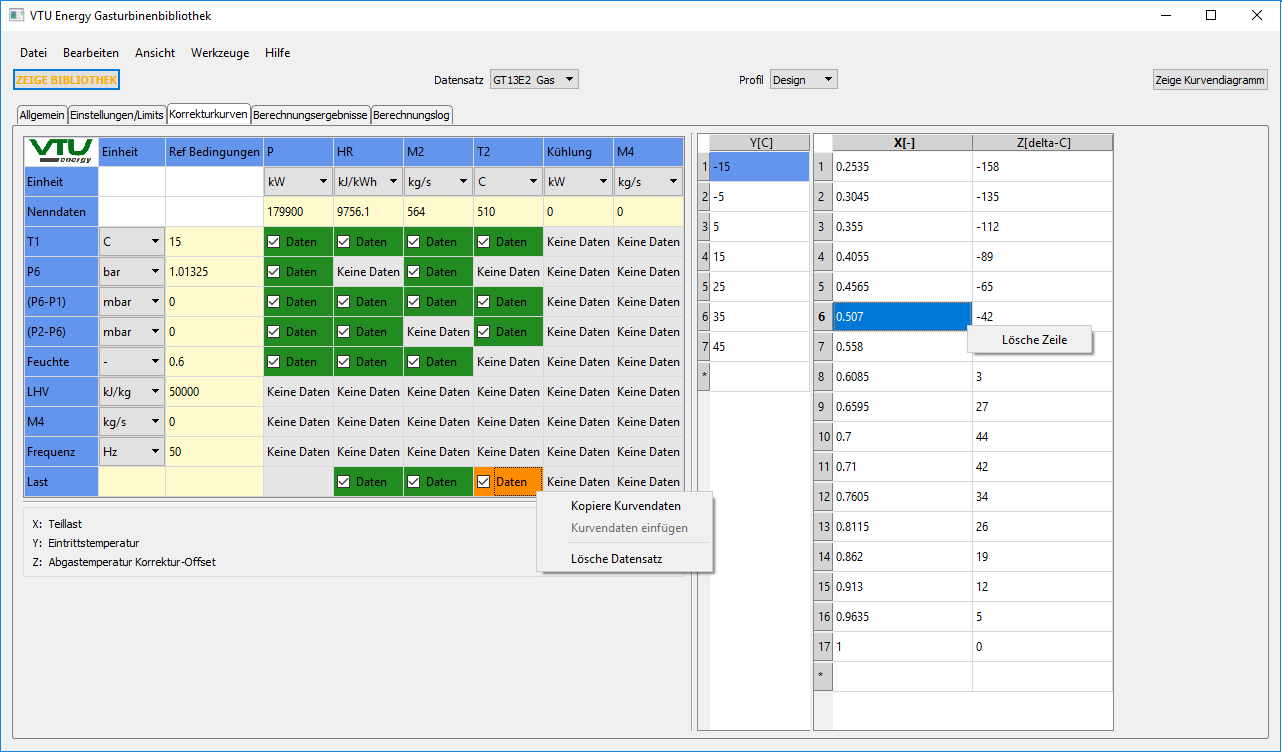1282x752 pixels.
Task: Toggle Daten checkbox for (P6-P1) row, T2 column
Action: click(x=484, y=302)
